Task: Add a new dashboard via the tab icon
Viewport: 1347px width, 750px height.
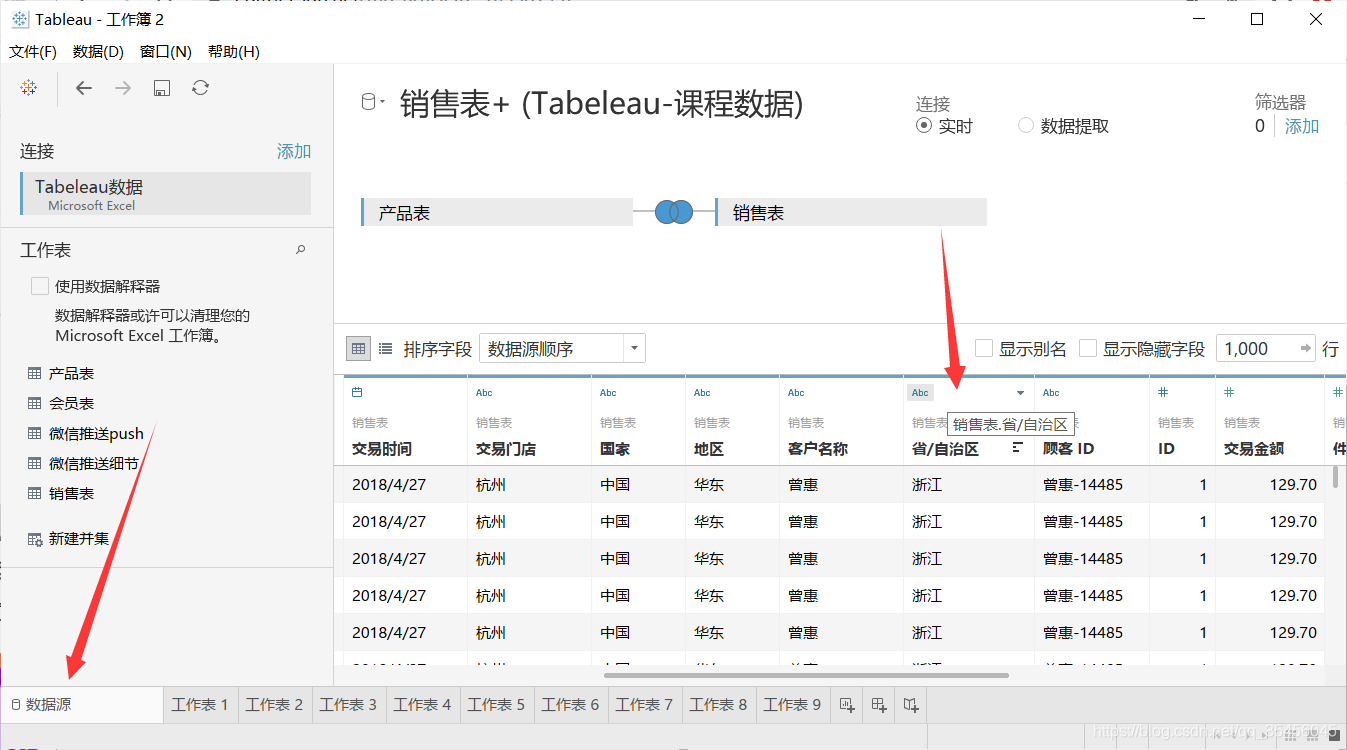Action: (x=879, y=705)
